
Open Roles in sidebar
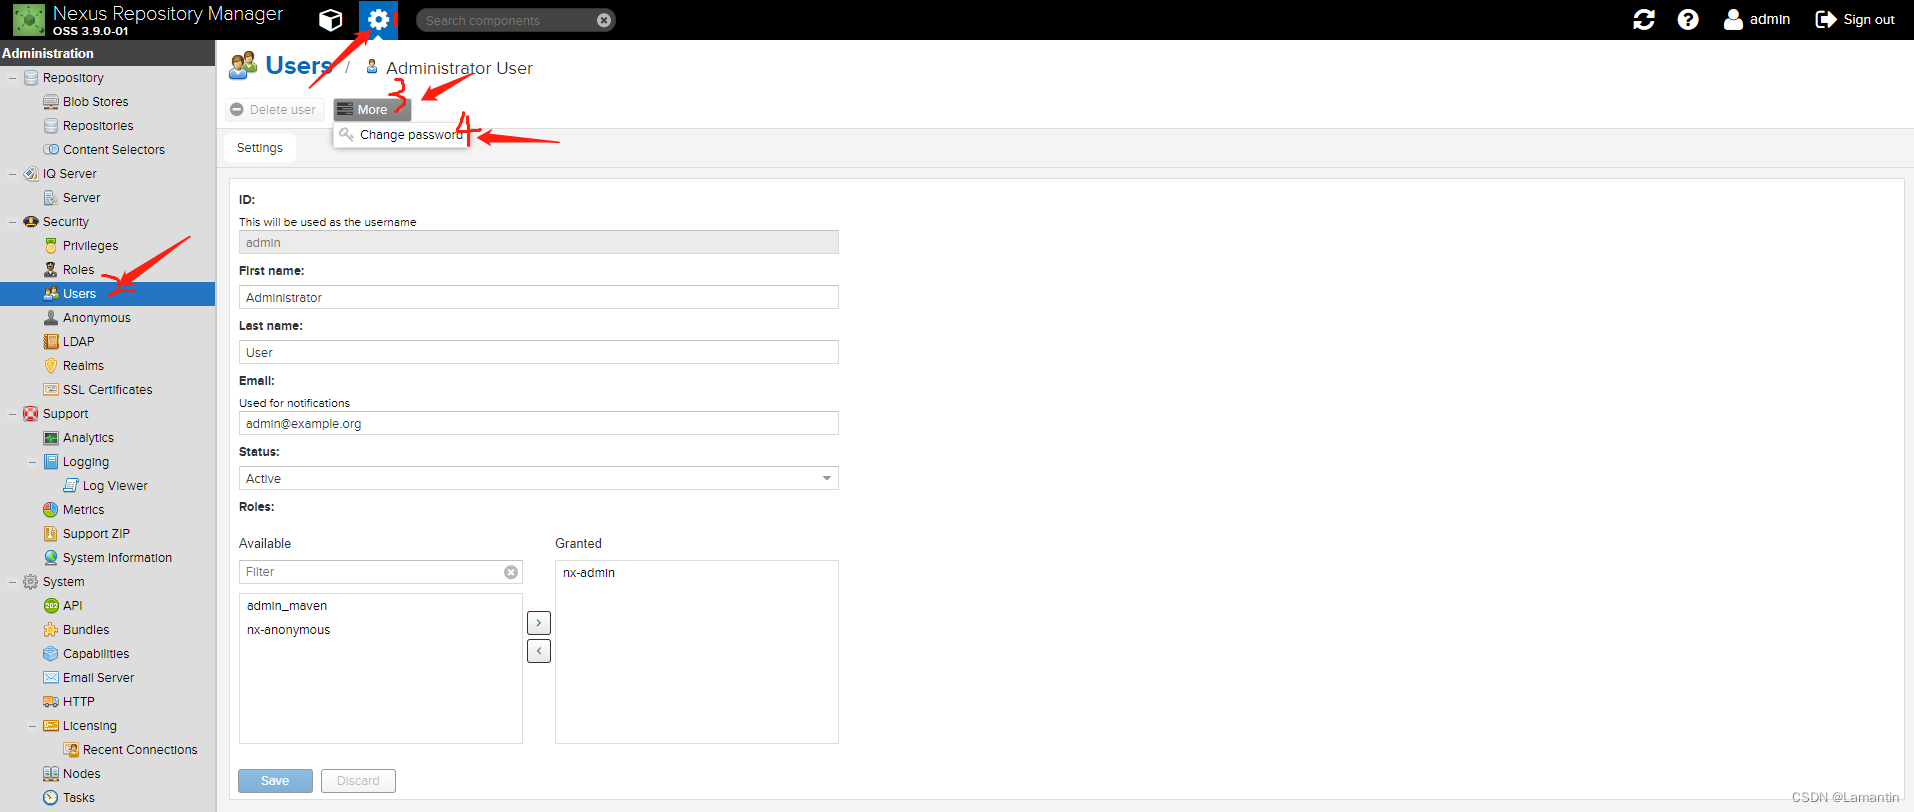[78, 270]
